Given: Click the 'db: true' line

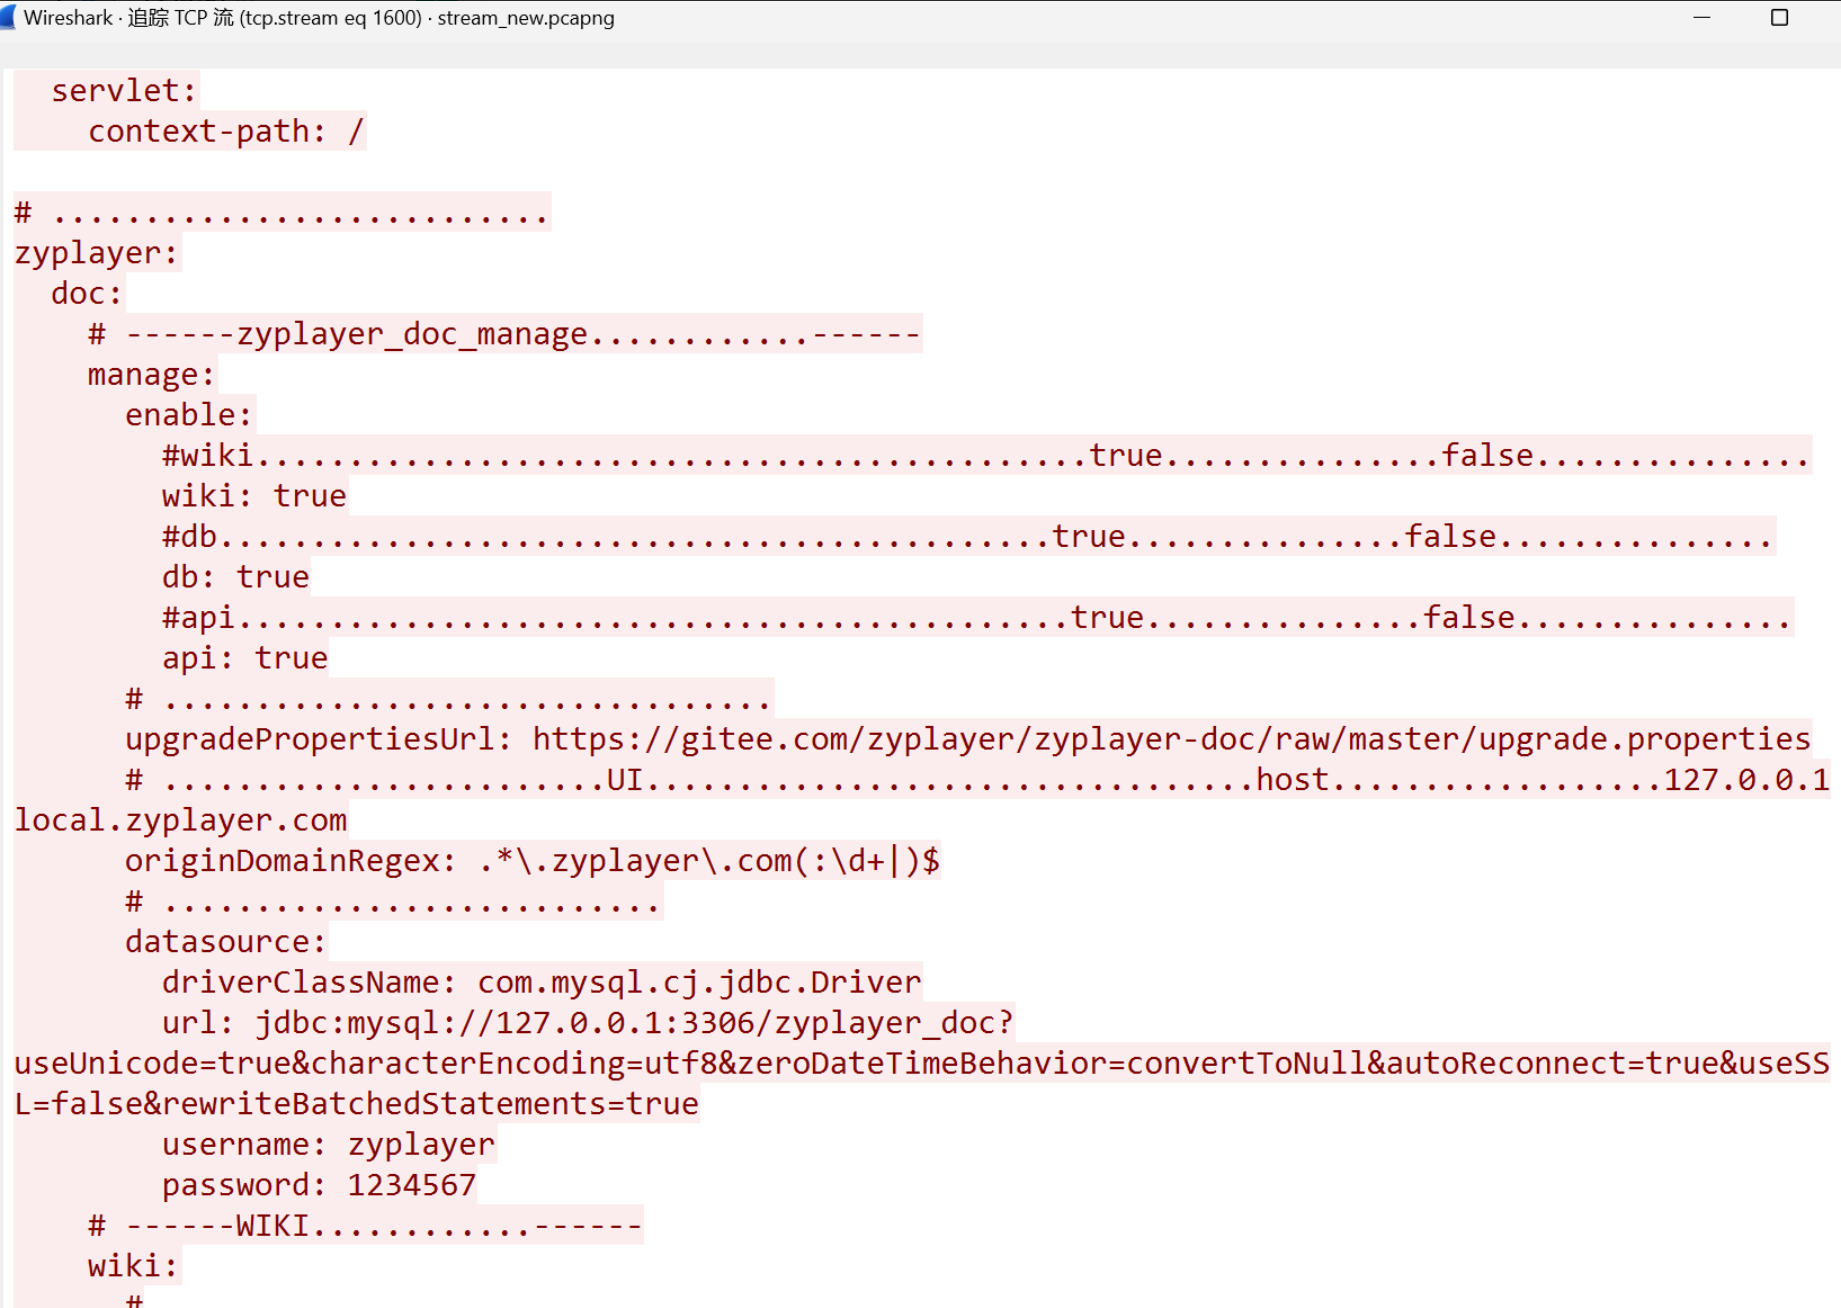Looking at the screenshot, I should pos(236,577).
